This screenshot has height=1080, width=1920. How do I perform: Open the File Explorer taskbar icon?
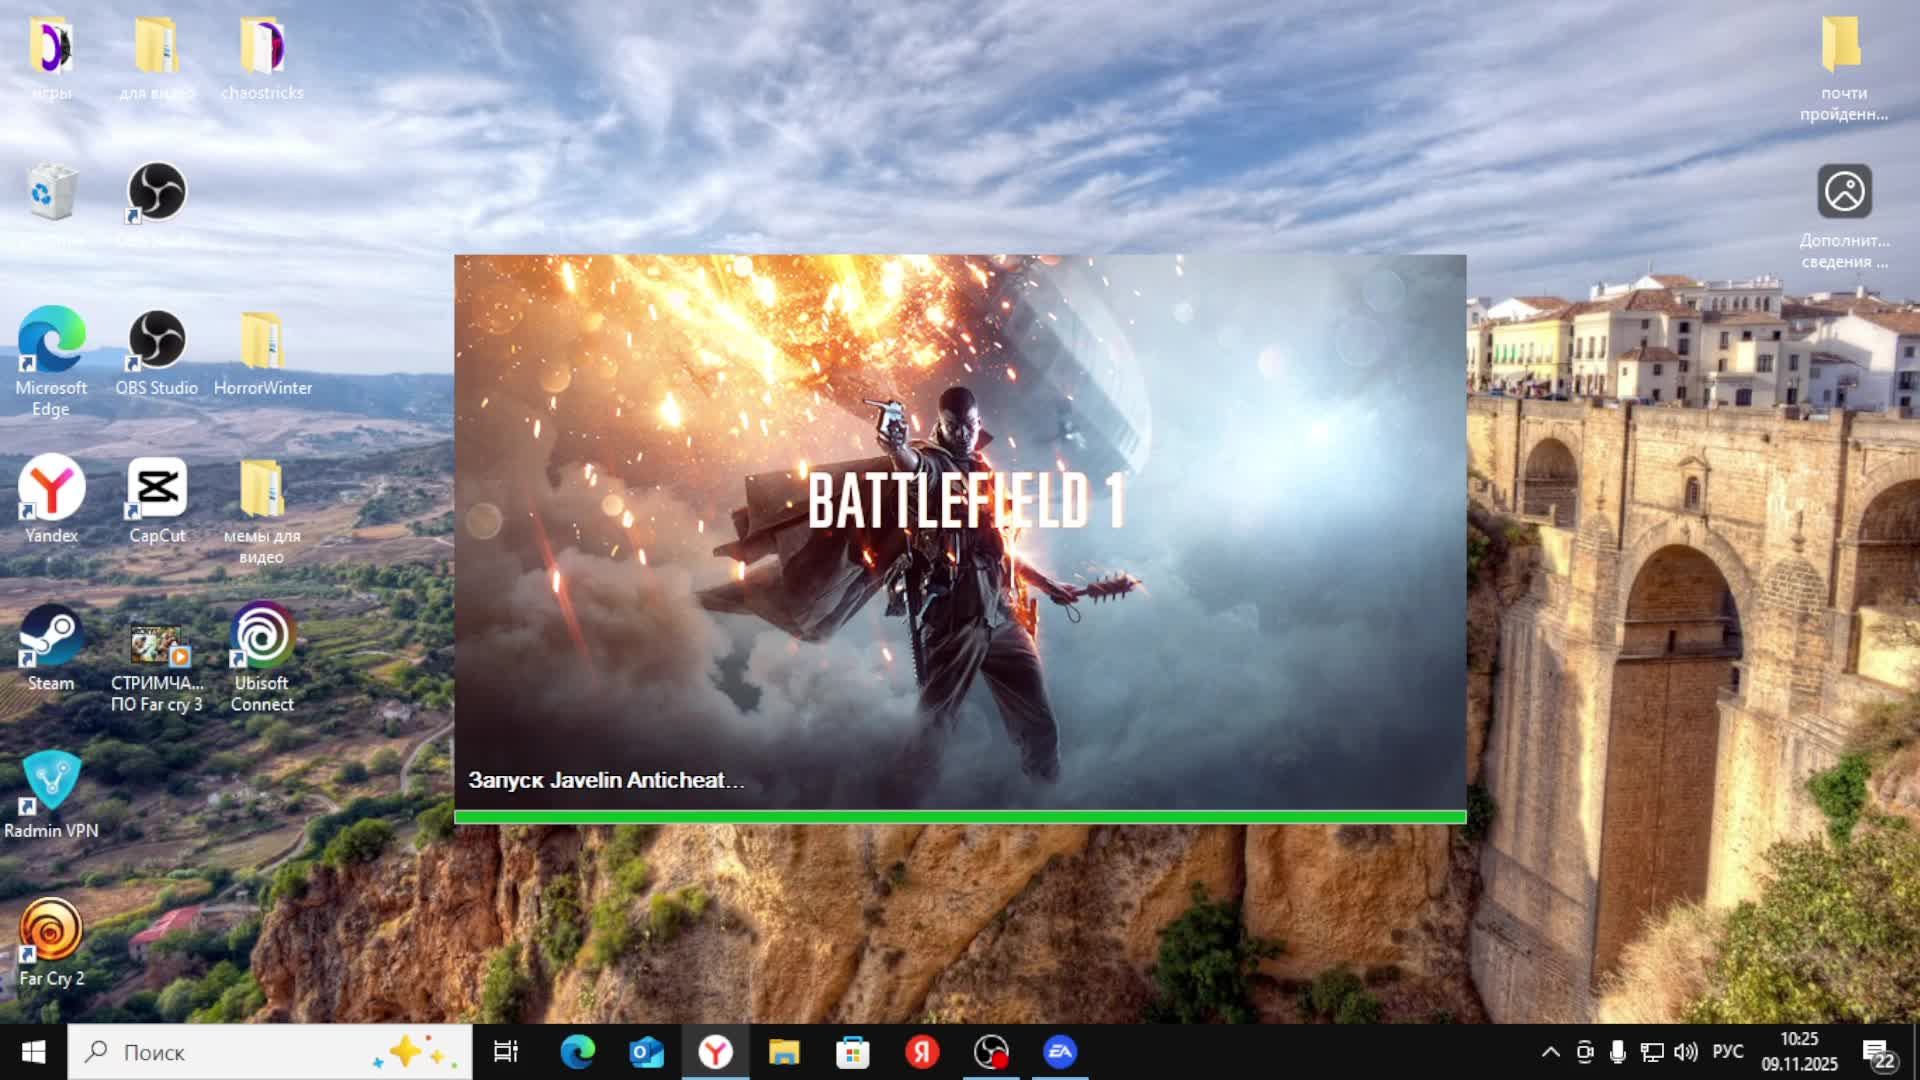tap(784, 1052)
